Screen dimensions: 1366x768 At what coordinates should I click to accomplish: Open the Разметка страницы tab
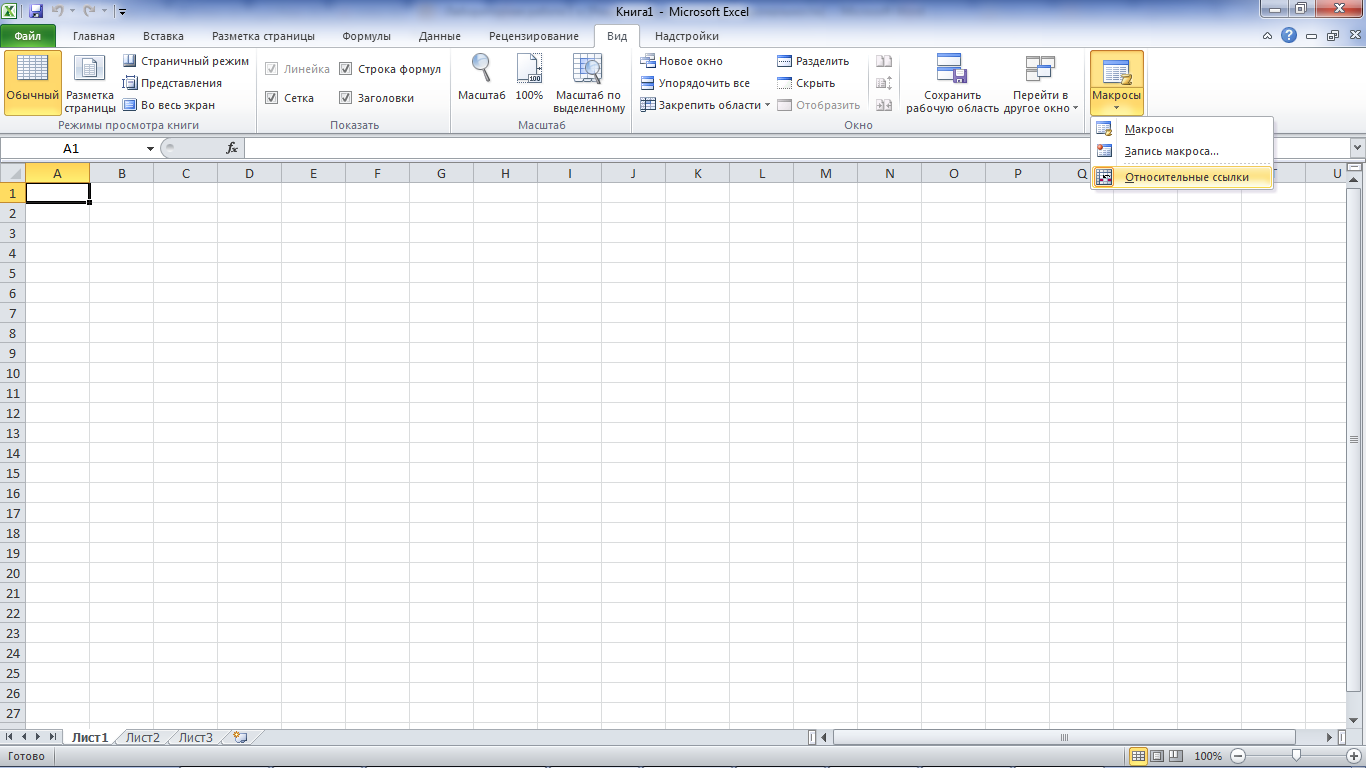(263, 36)
